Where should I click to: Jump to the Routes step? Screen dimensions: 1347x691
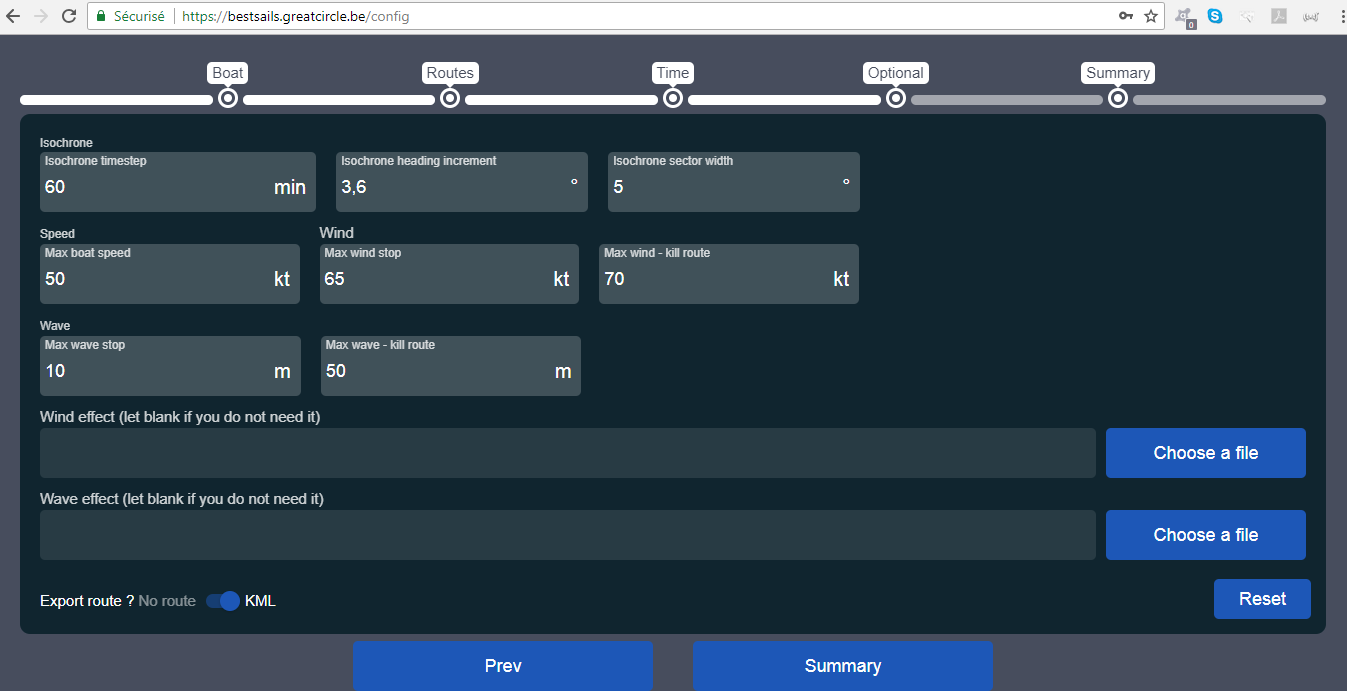point(450,98)
